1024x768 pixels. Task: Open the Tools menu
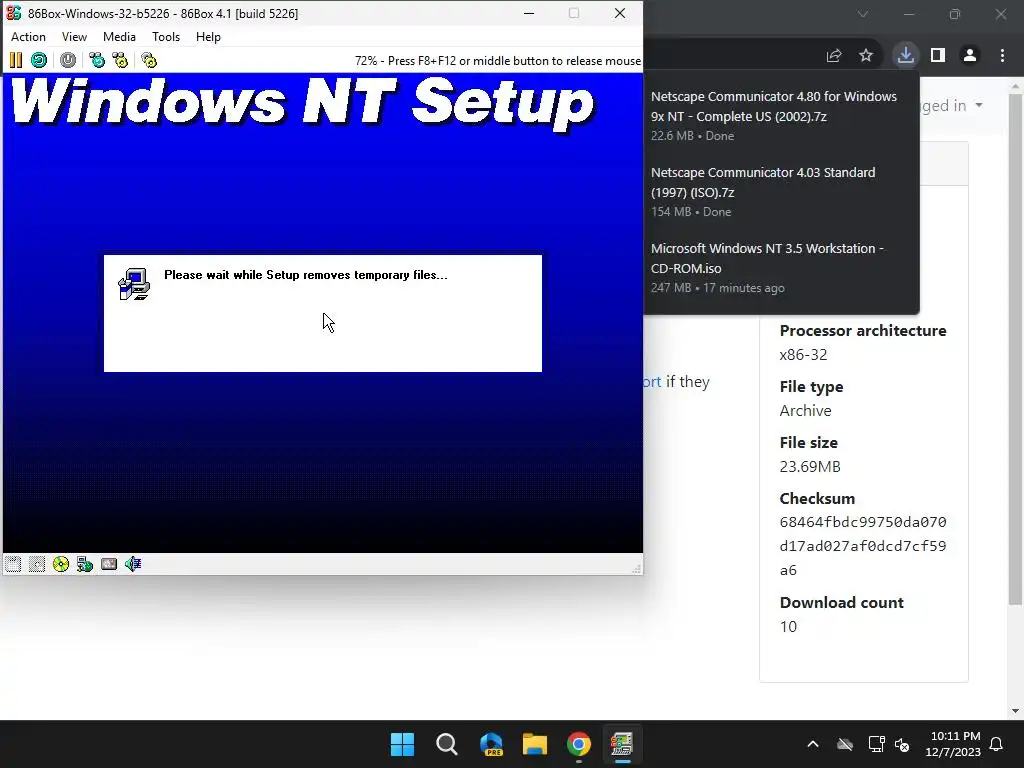166,37
